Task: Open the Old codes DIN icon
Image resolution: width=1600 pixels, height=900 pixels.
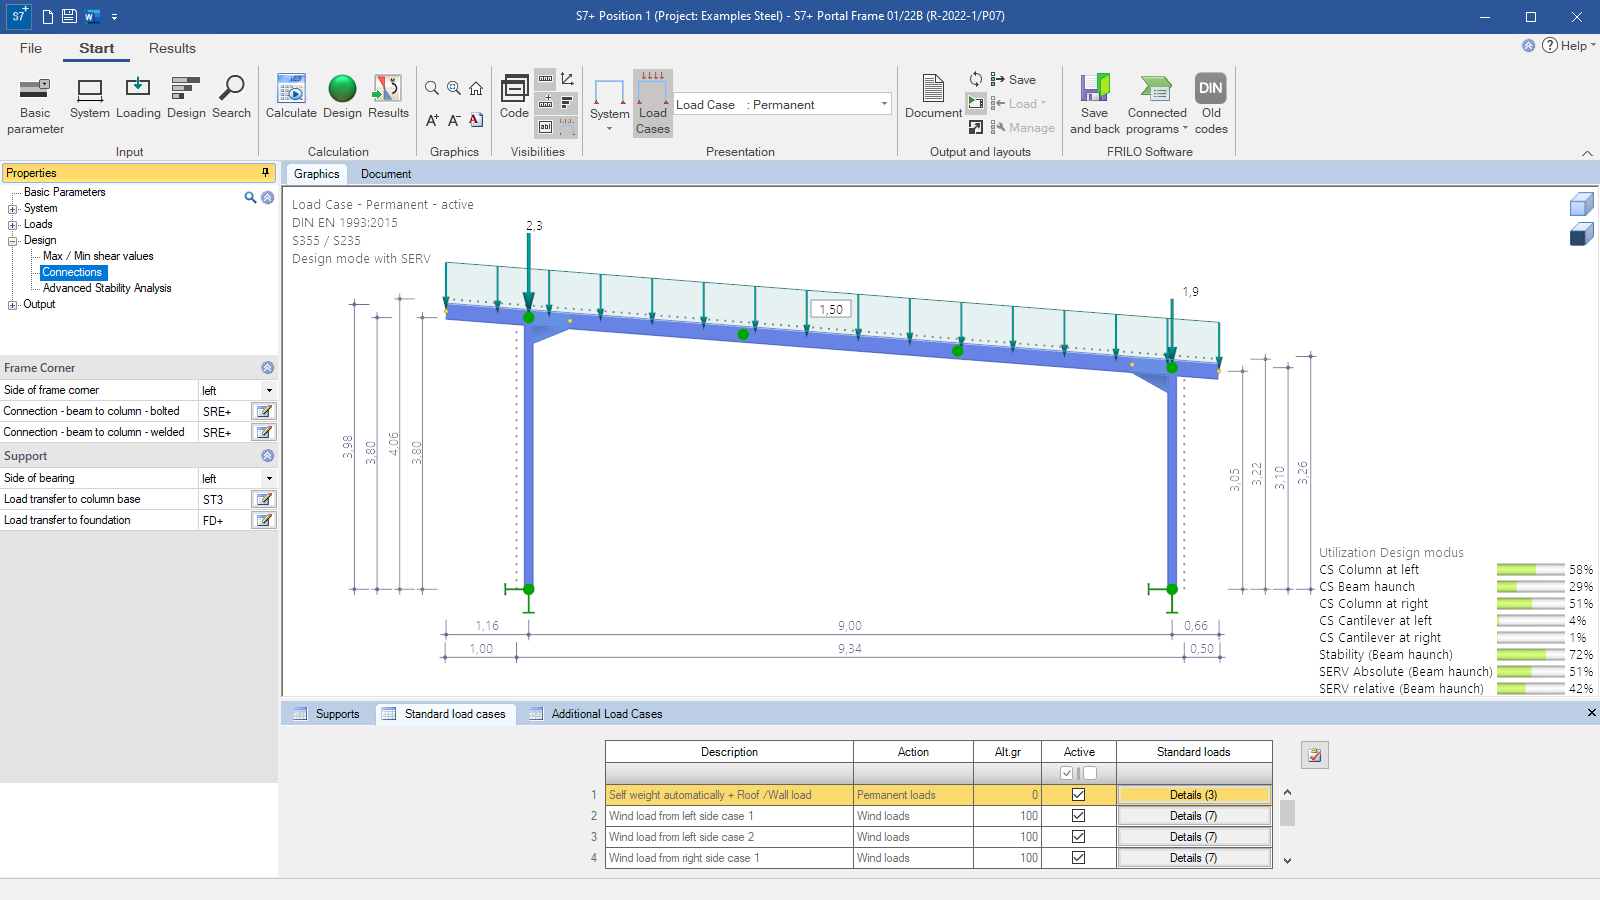Action: (x=1211, y=104)
